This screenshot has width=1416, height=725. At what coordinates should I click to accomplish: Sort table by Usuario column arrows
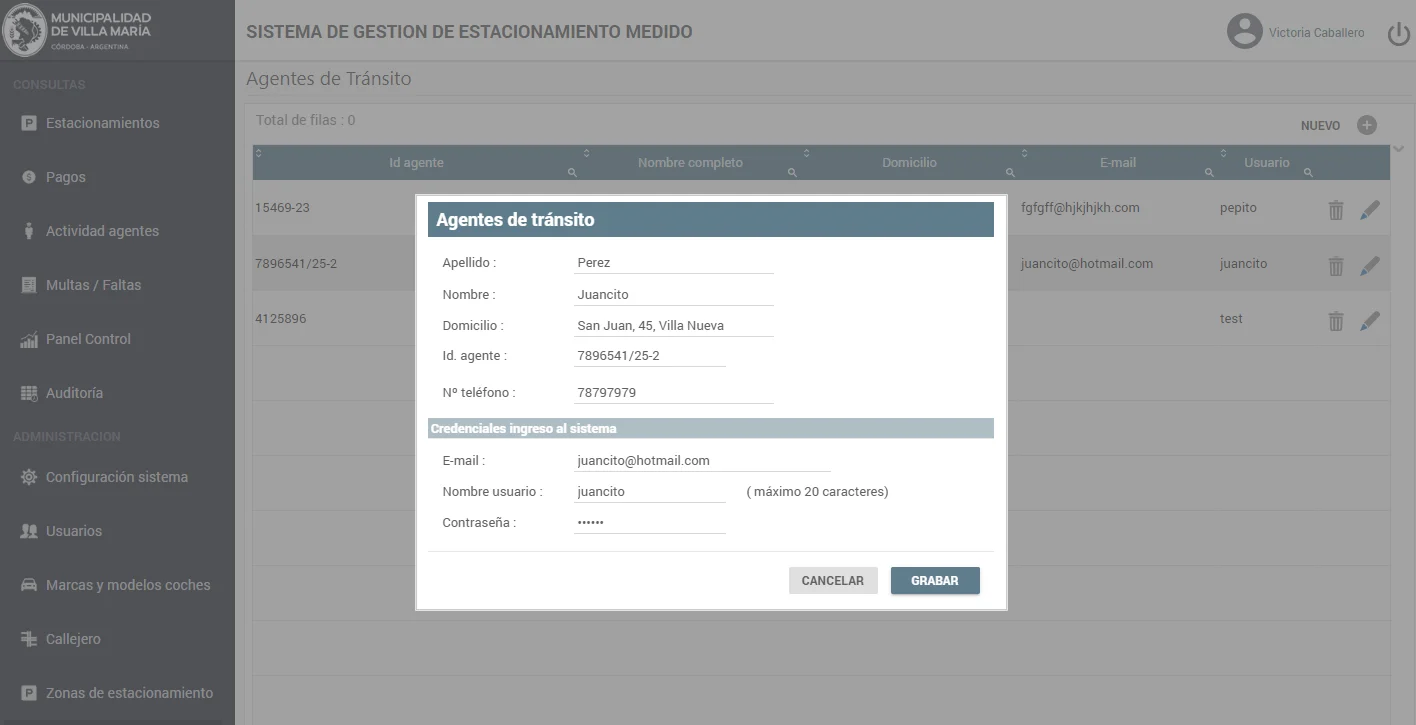pos(1223,153)
